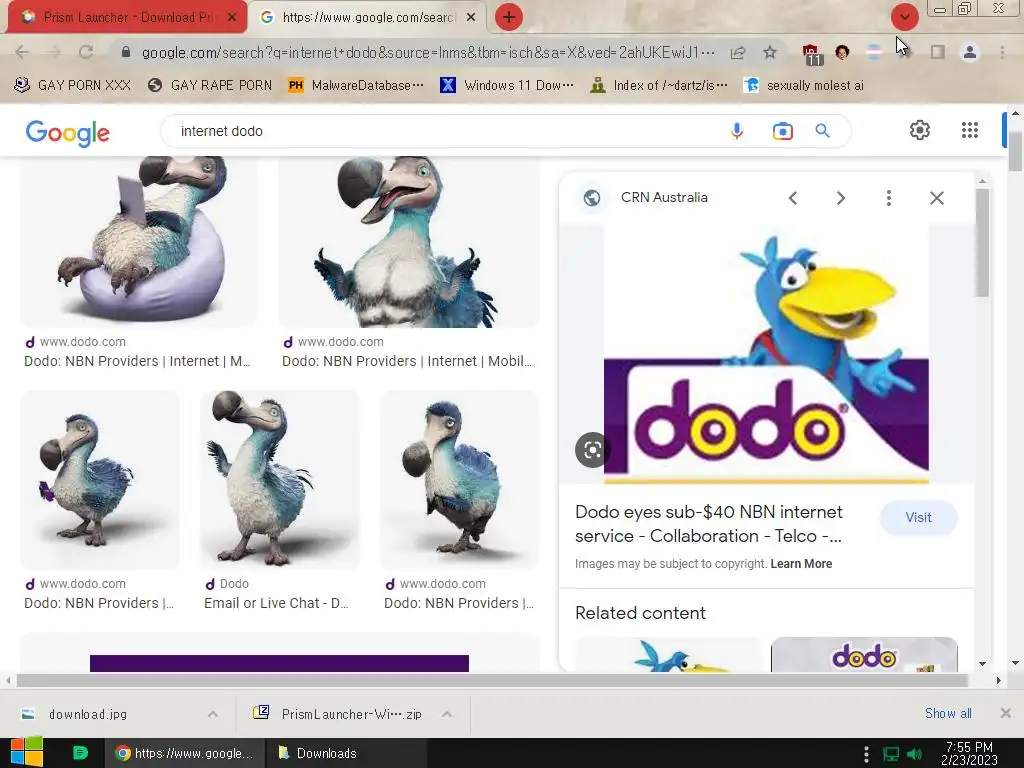Open the 'Email or Live Chat' result
The width and height of the screenshot is (1024, 768).
[276, 603]
